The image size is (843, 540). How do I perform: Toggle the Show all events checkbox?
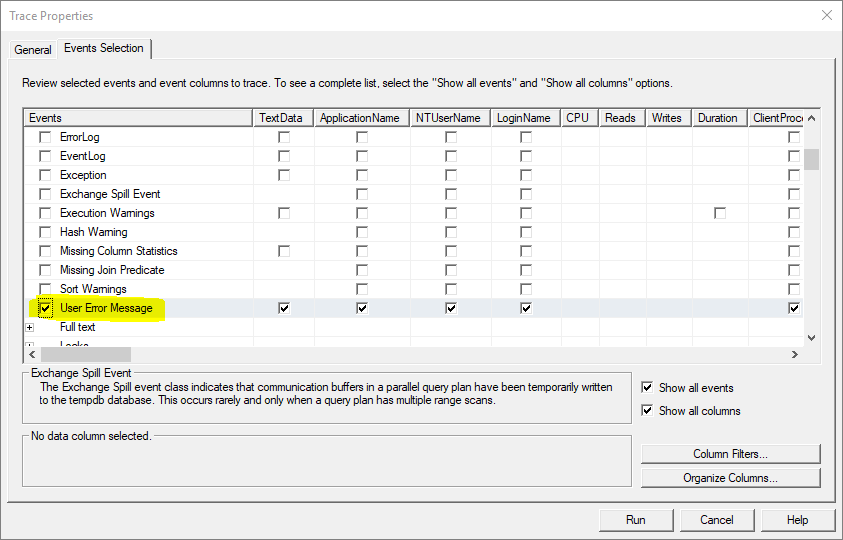tap(647, 388)
